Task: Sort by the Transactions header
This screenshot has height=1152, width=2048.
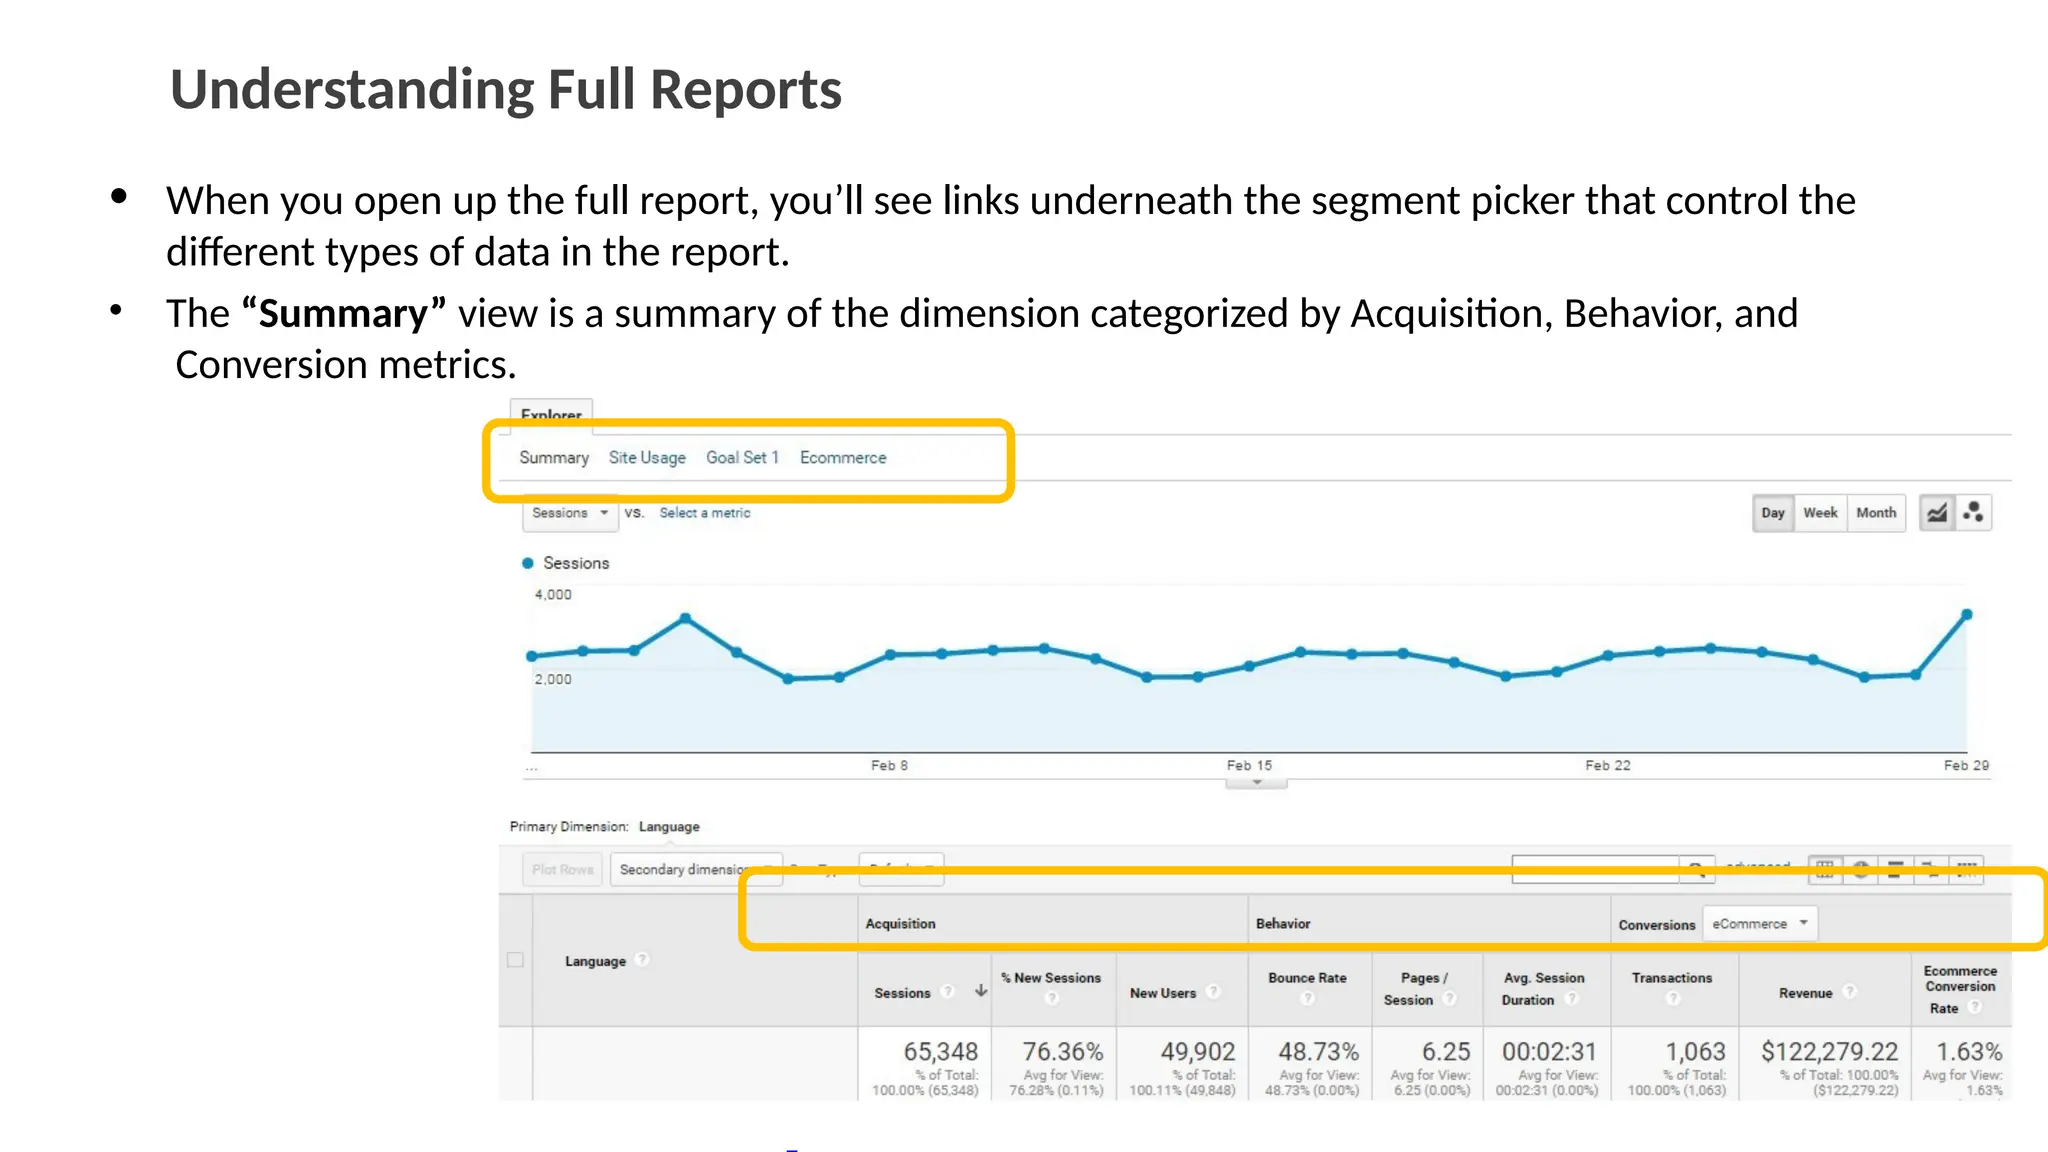Action: click(x=1672, y=978)
